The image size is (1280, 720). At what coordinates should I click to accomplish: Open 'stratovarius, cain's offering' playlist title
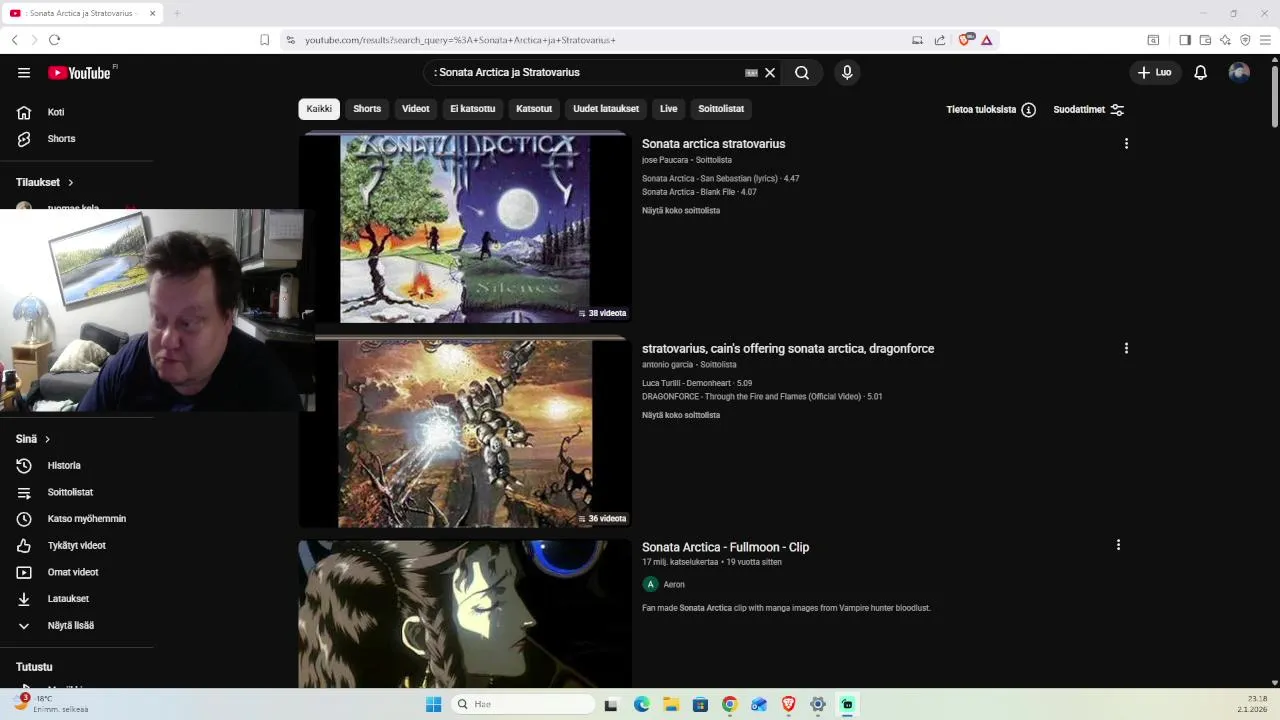[x=788, y=349]
